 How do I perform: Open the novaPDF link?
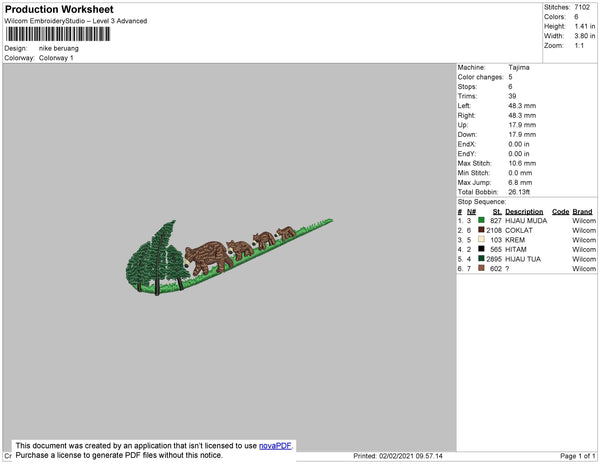point(275,446)
